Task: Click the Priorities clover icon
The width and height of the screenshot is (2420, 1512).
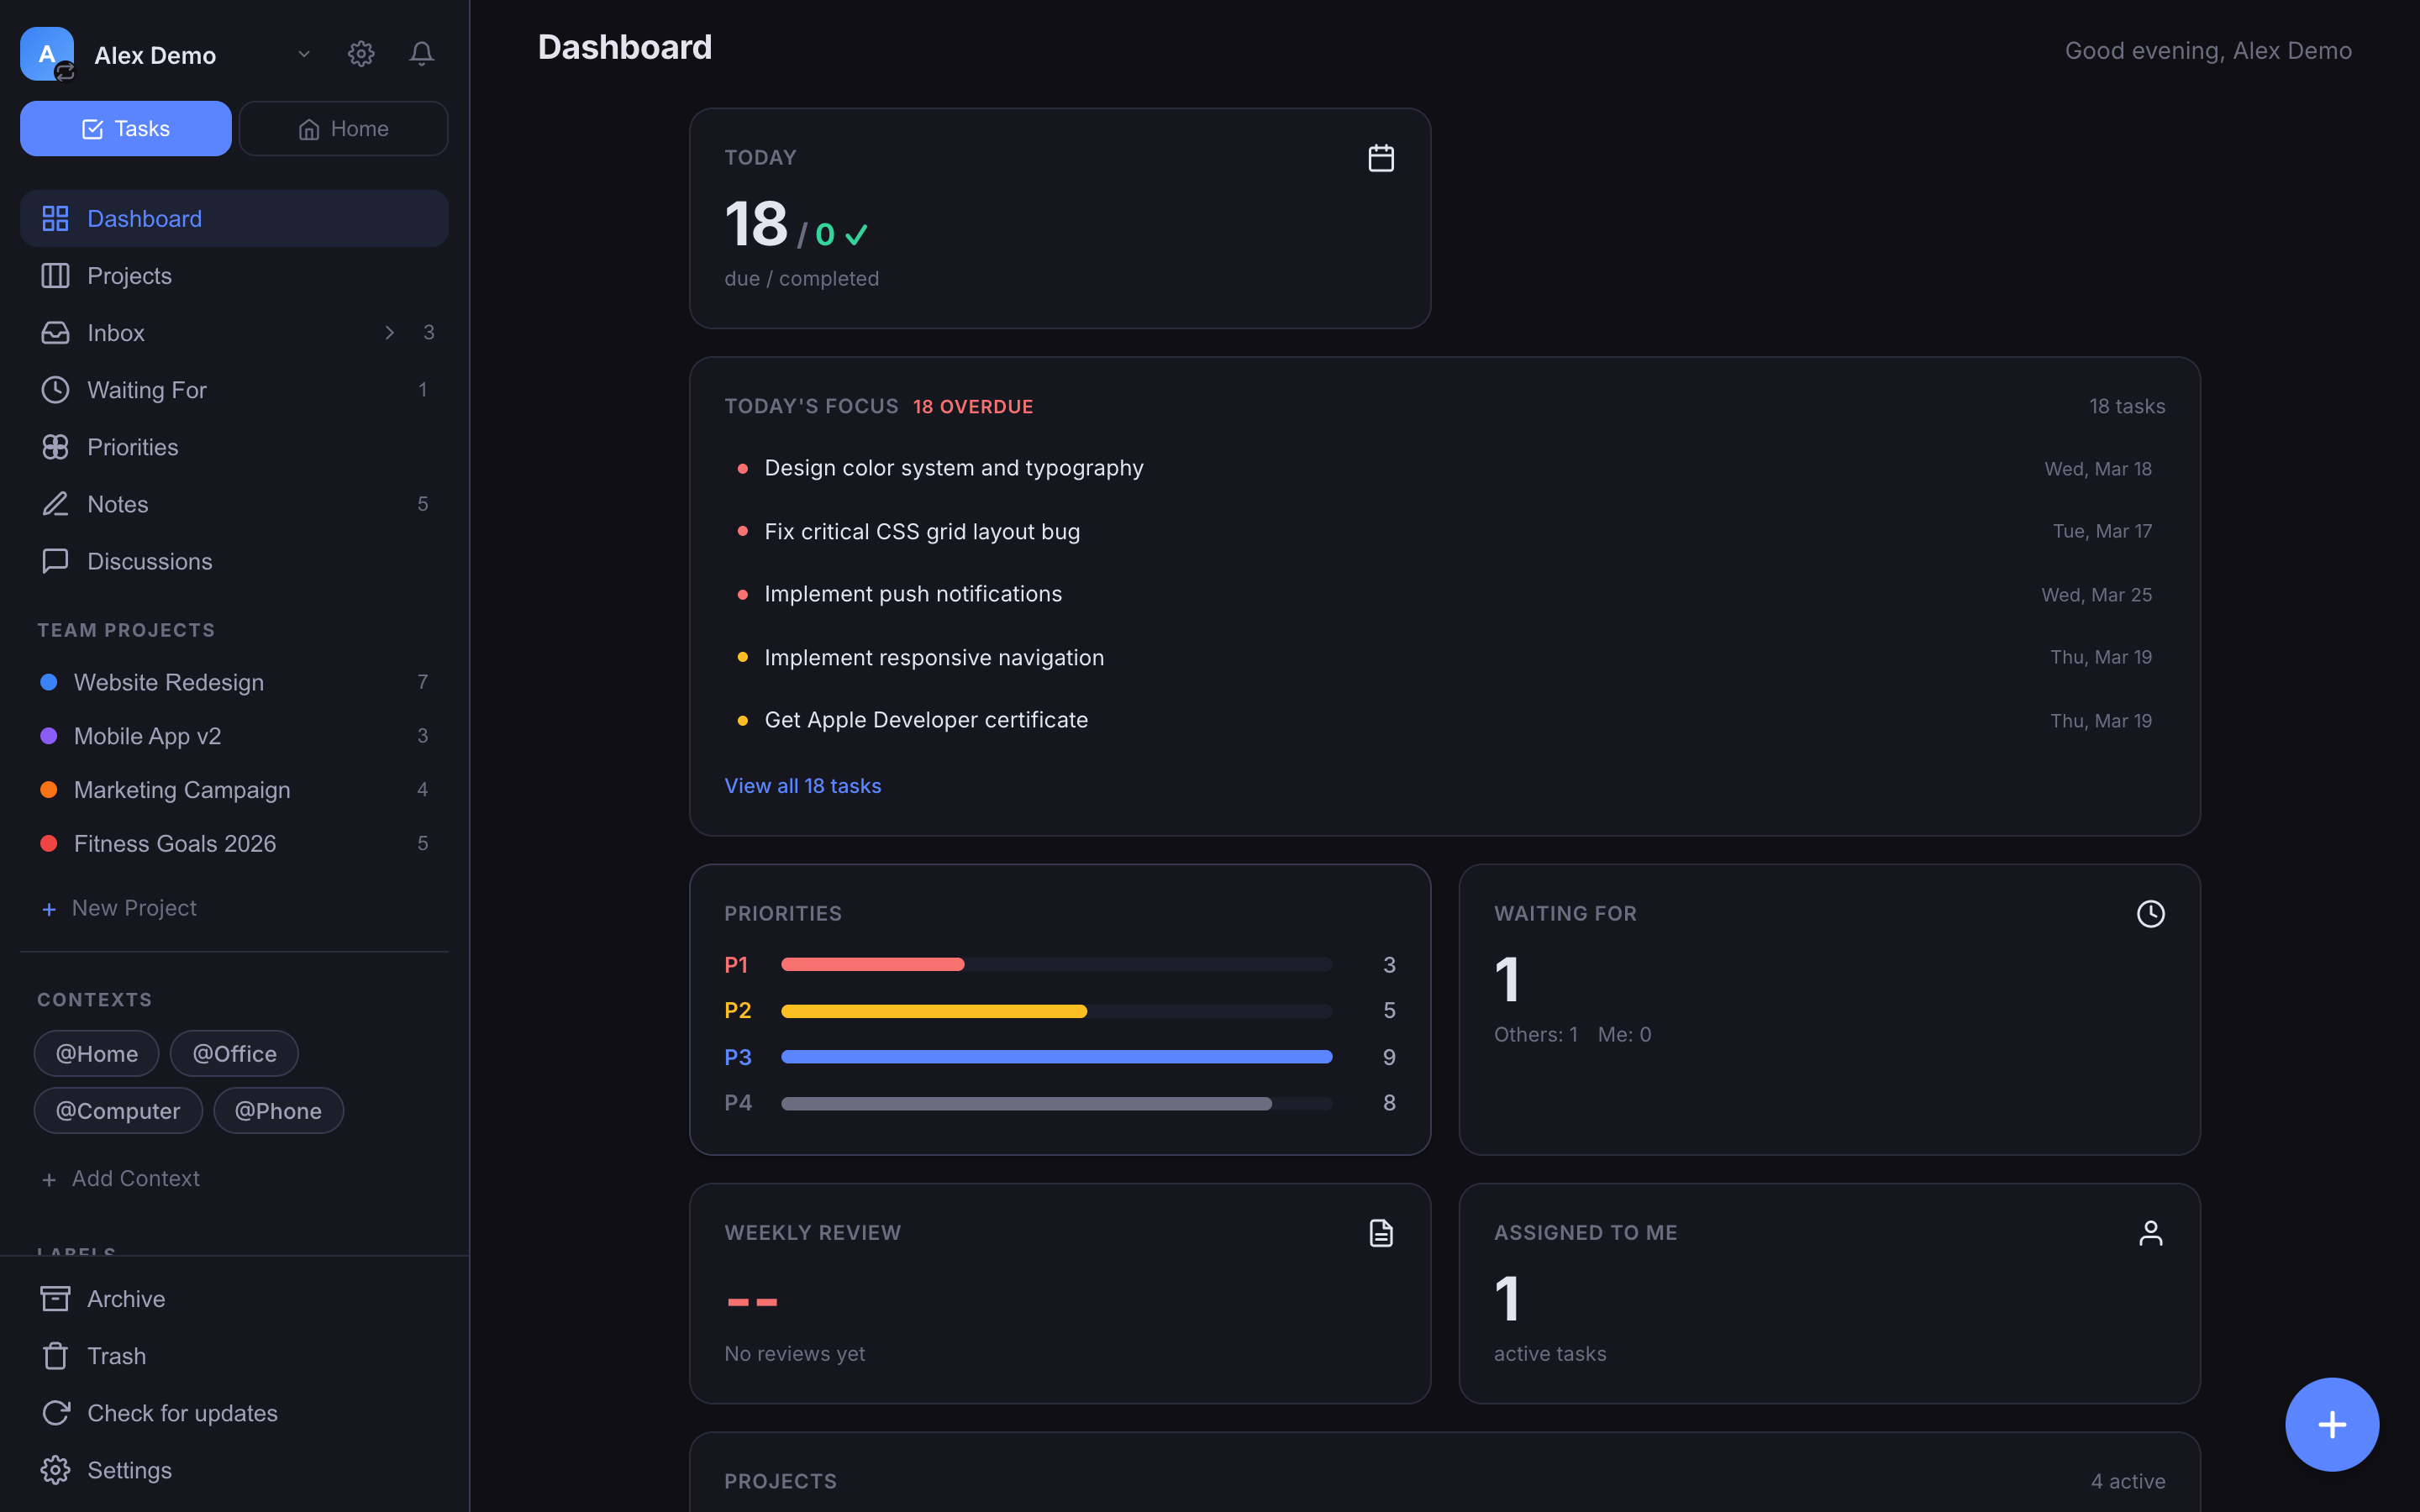Action: pos(55,447)
